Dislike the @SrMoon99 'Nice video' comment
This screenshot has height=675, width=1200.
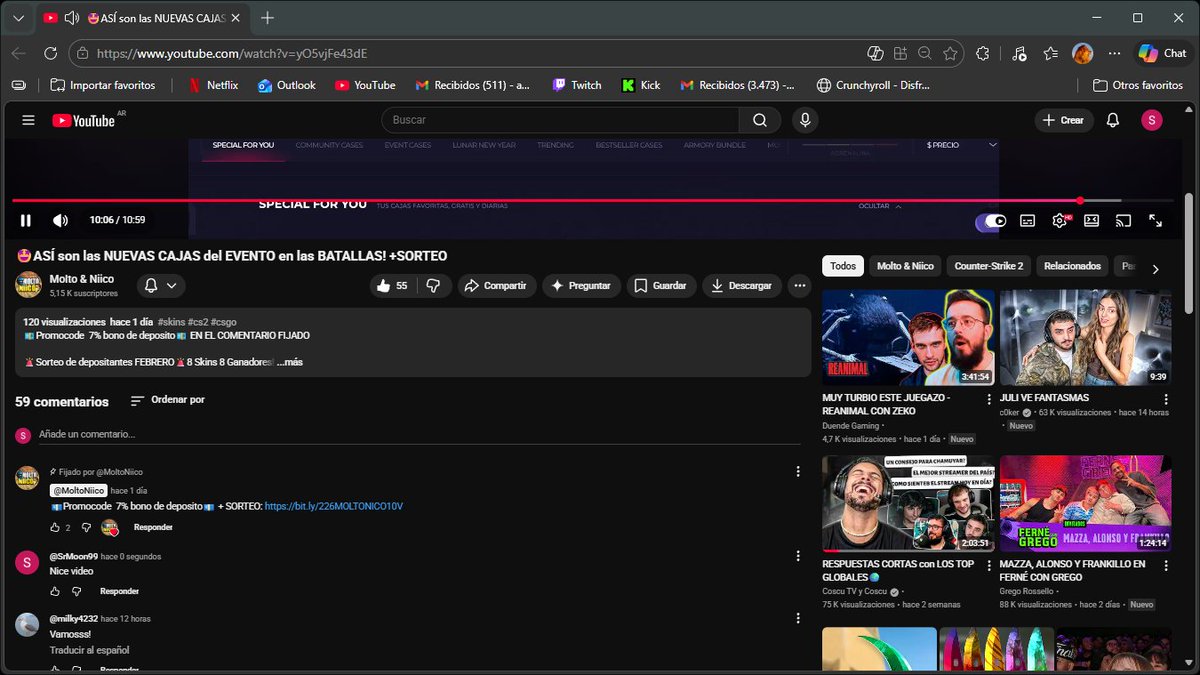point(76,591)
